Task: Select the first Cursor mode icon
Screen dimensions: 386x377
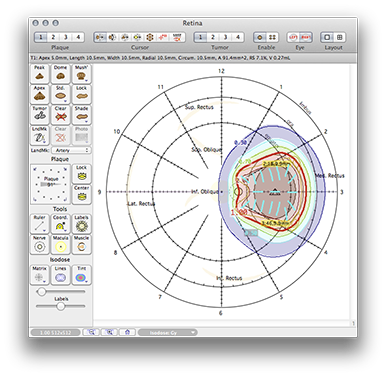Action: coord(100,37)
